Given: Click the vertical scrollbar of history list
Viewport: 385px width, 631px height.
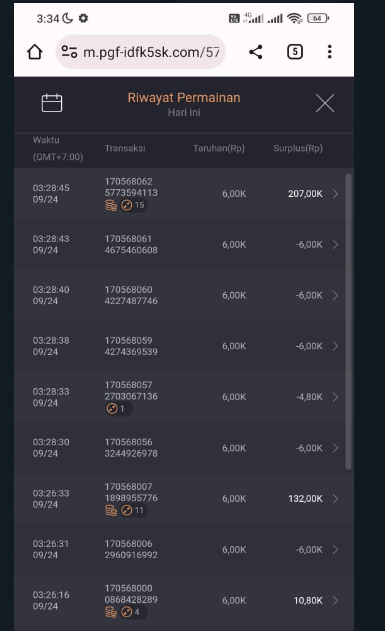Looking at the screenshot, I should [348, 322].
